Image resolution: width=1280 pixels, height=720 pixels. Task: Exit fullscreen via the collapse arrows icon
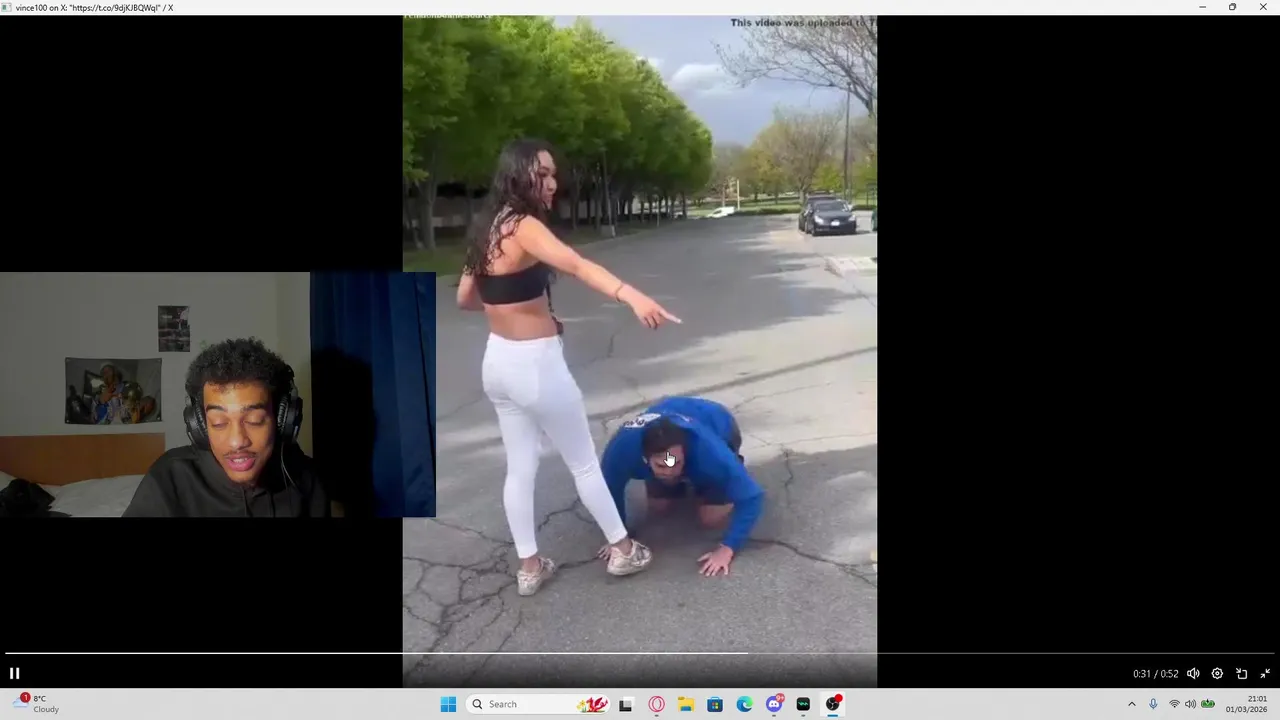tap(1265, 674)
